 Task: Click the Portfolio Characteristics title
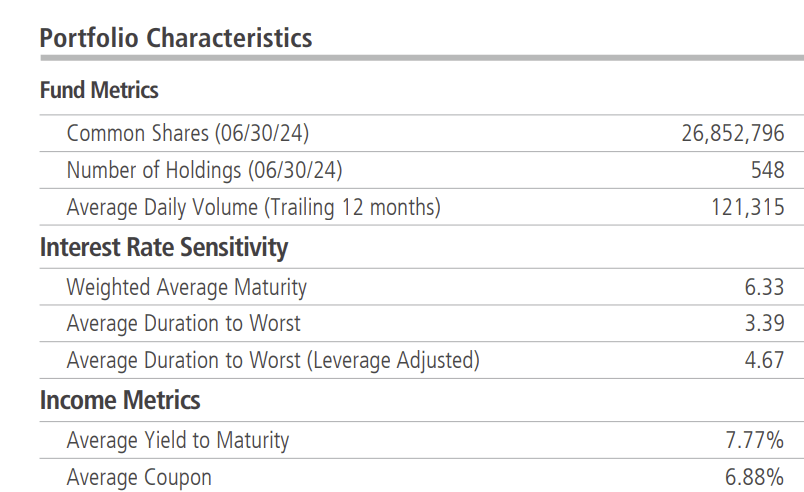[x=176, y=38]
